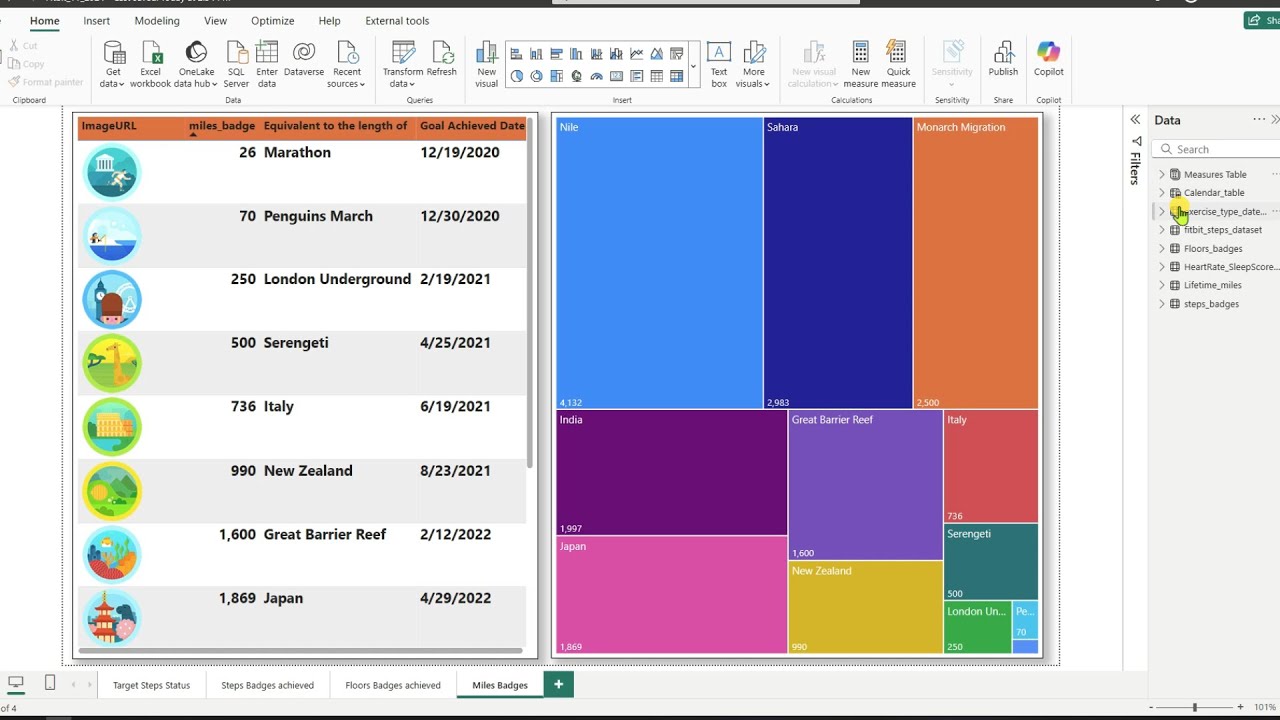This screenshot has height=720, width=1280.
Task: Open the Get data source menu
Action: pos(112,65)
